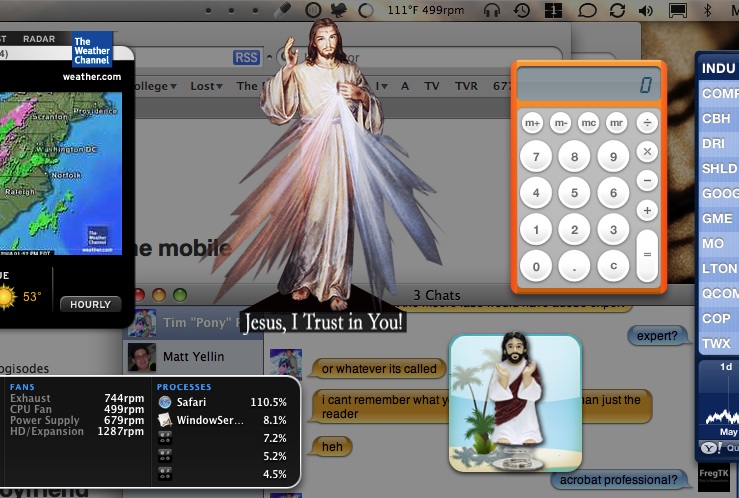Image resolution: width=739 pixels, height=498 pixels.
Task: Click the "Jesus, I Trust in You!" widget
Action: click(x=323, y=174)
